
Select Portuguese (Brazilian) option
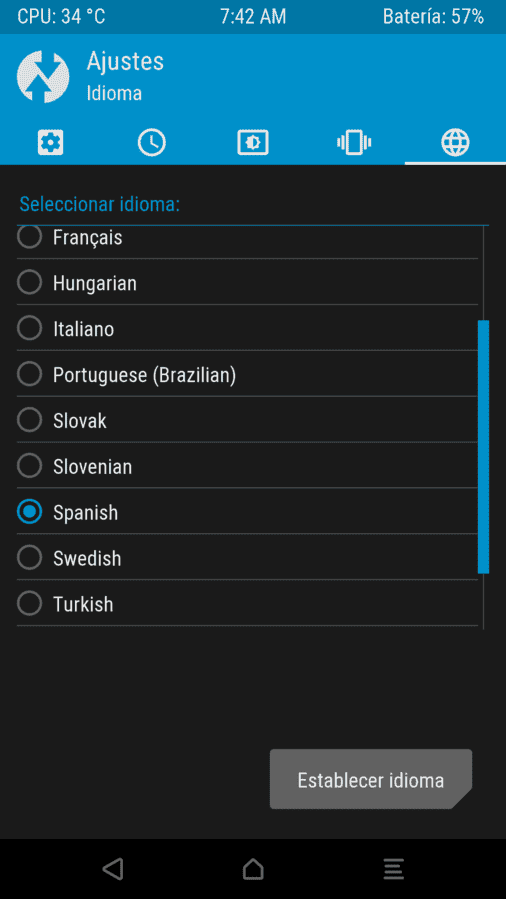click(247, 374)
